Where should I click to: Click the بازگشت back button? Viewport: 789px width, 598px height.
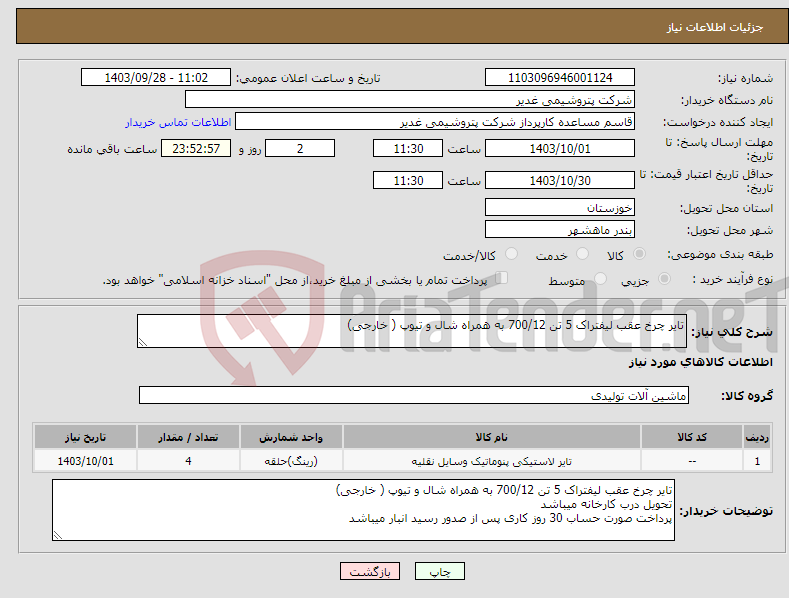click(370, 571)
